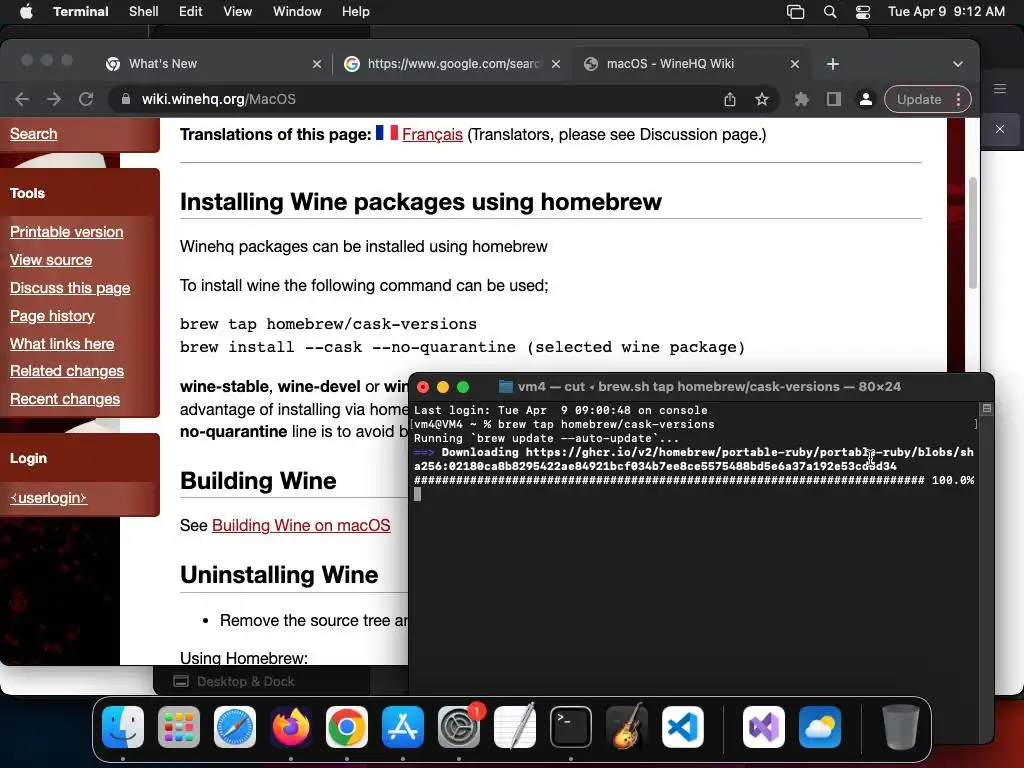Click the userlogin link
The image size is (1024, 768).
(48, 498)
